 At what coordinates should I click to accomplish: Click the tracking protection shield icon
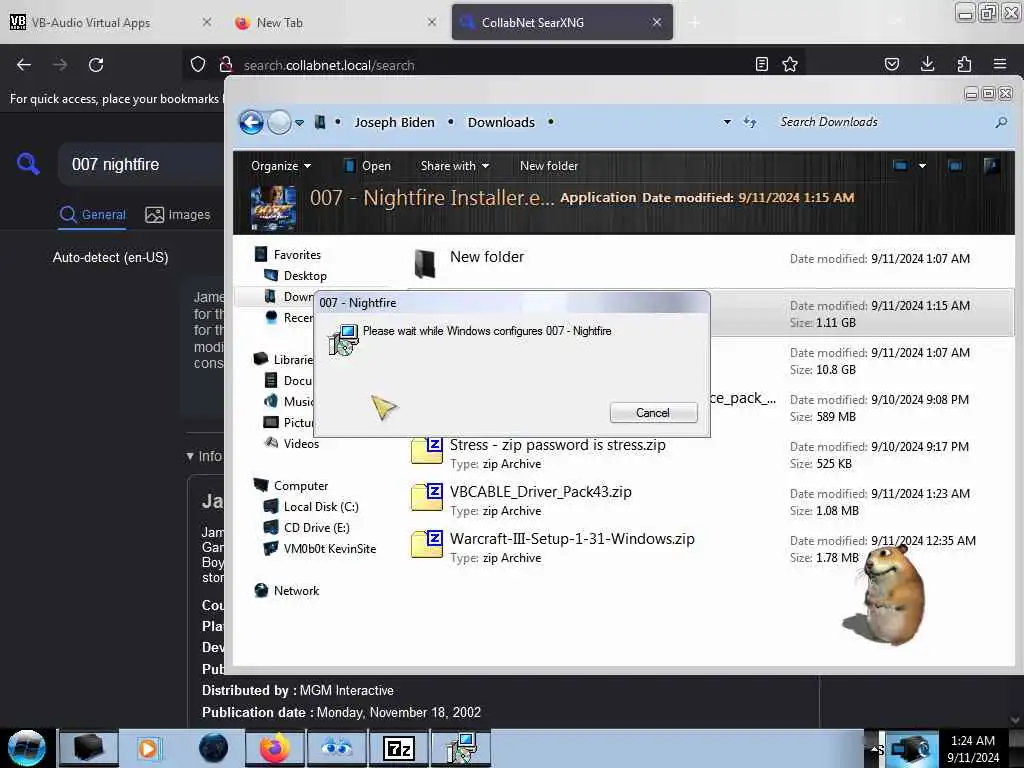[198, 64]
